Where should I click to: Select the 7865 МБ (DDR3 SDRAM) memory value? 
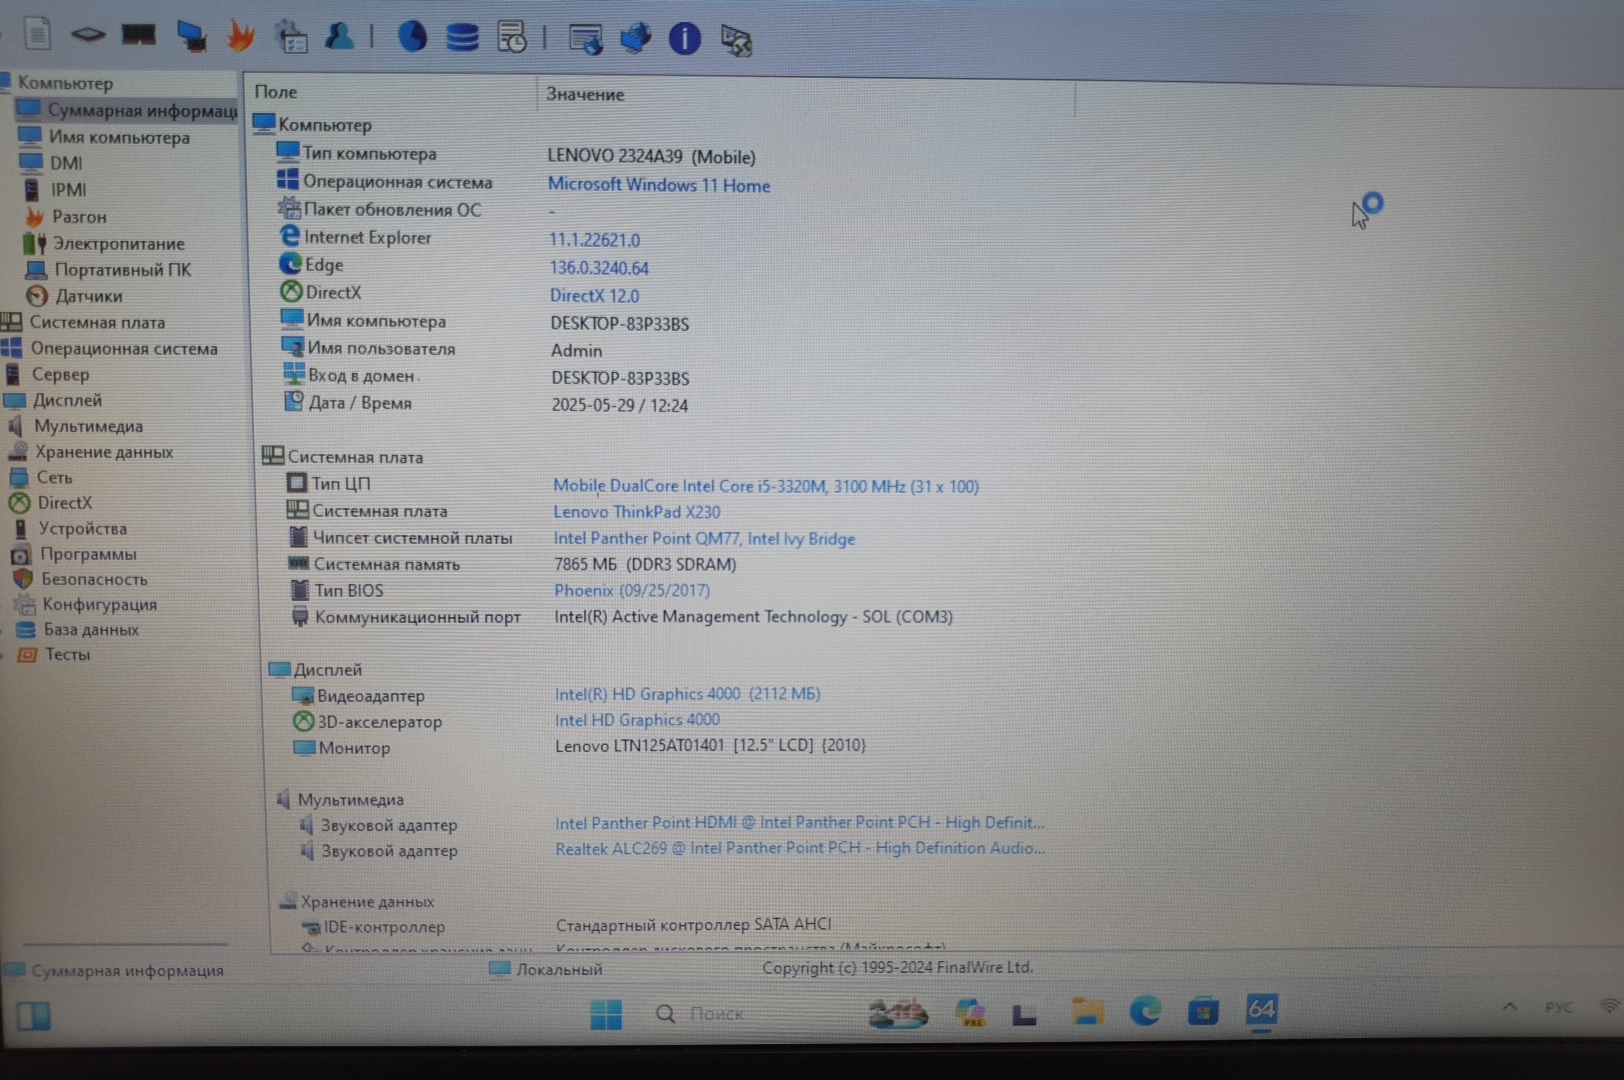[x=645, y=564]
